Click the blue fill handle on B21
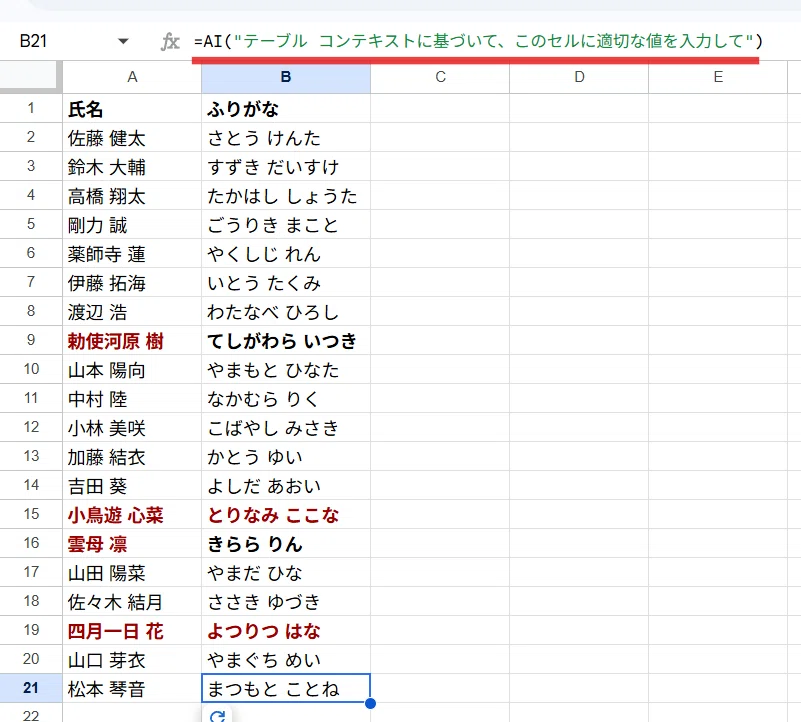 click(370, 704)
